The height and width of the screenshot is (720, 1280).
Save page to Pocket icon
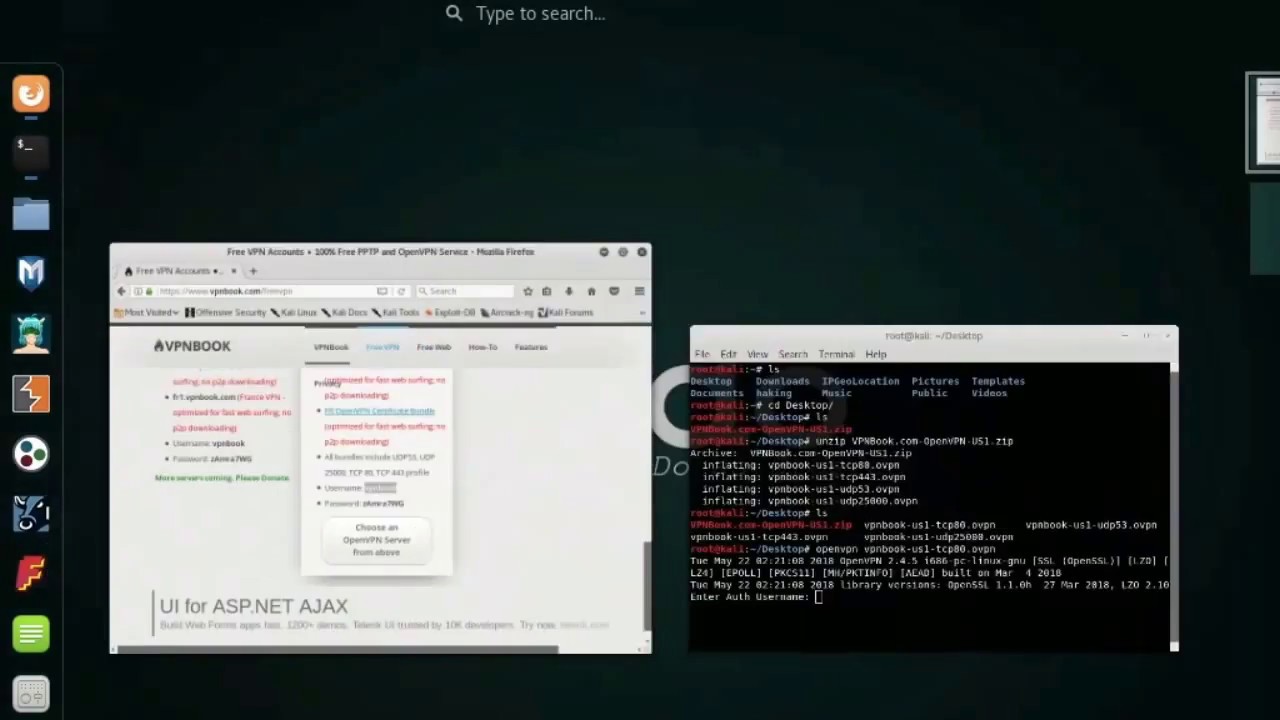pos(614,291)
